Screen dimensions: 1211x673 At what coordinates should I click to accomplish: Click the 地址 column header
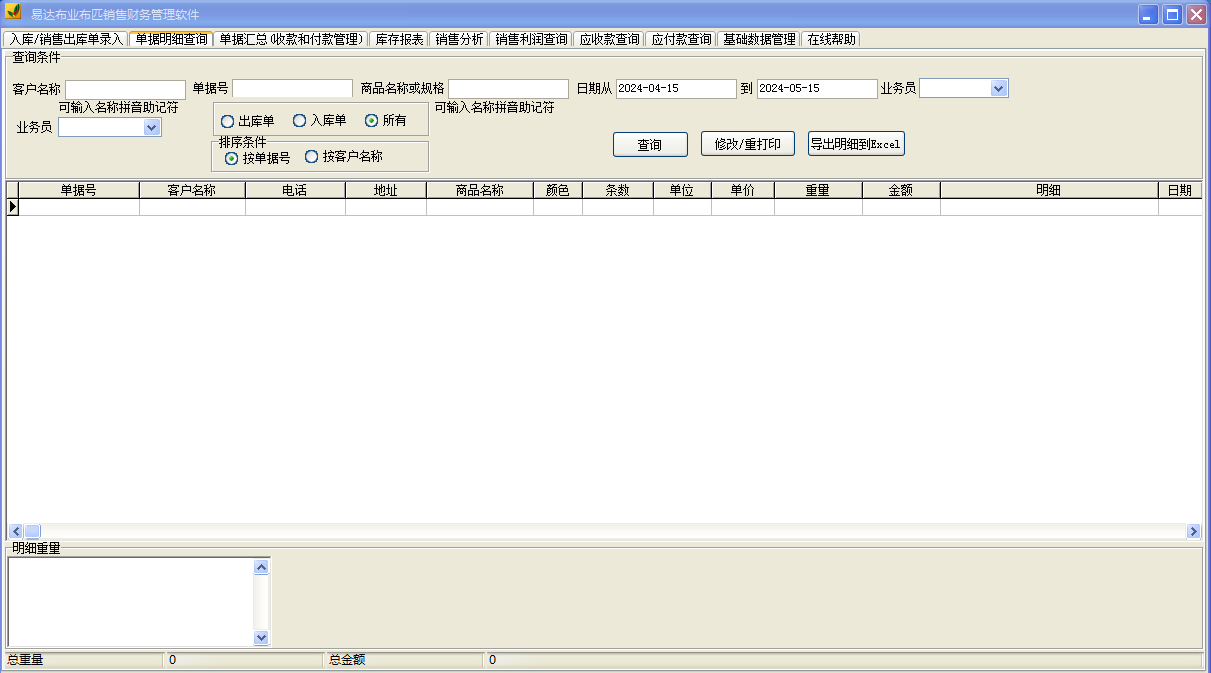pos(386,190)
